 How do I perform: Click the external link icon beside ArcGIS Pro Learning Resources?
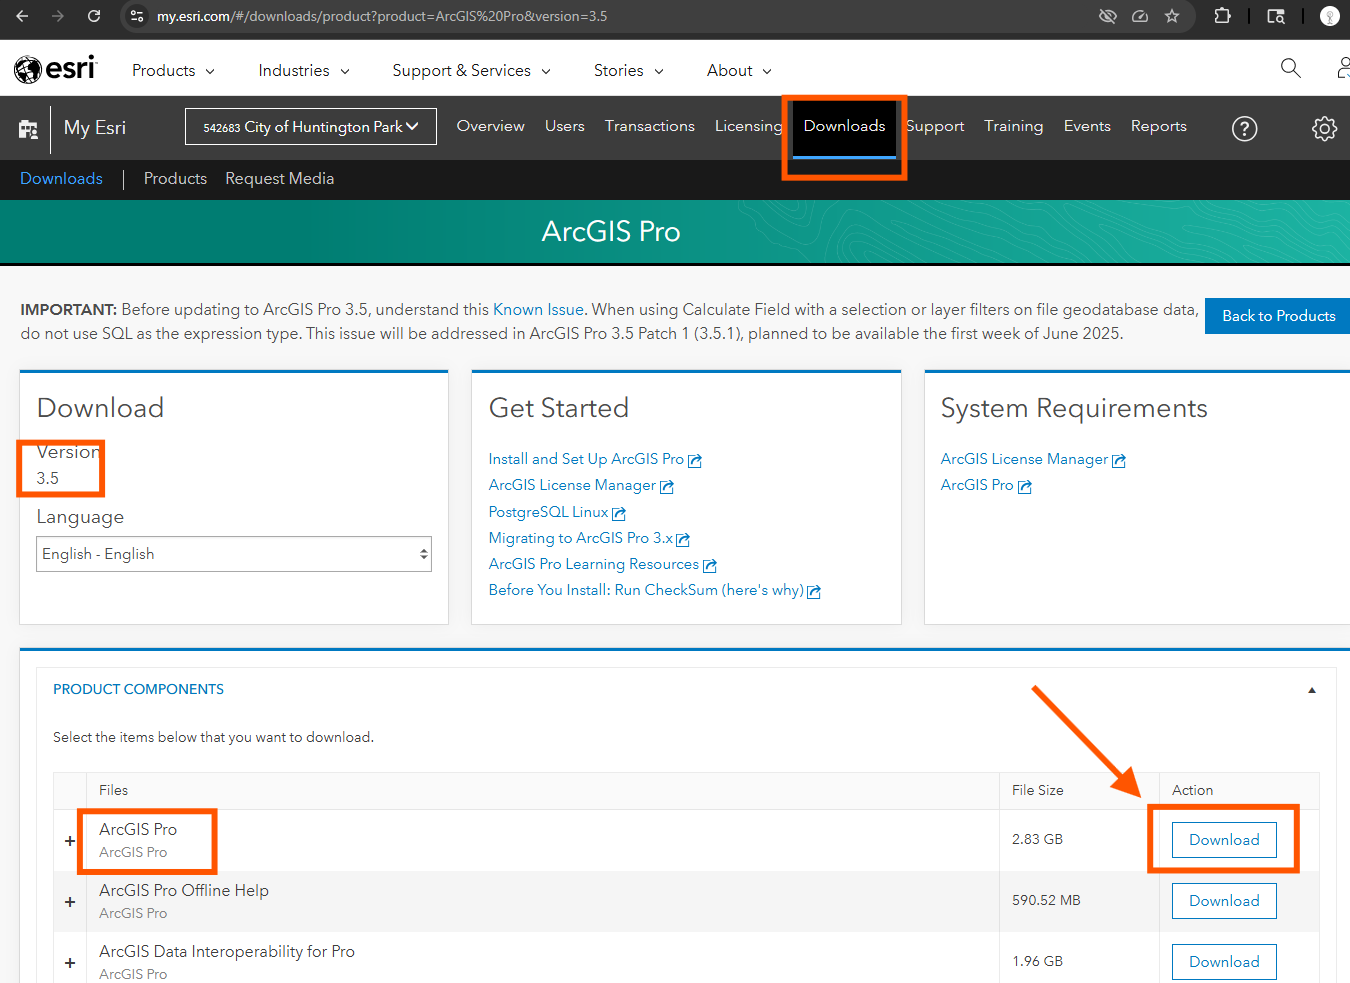[710, 565]
